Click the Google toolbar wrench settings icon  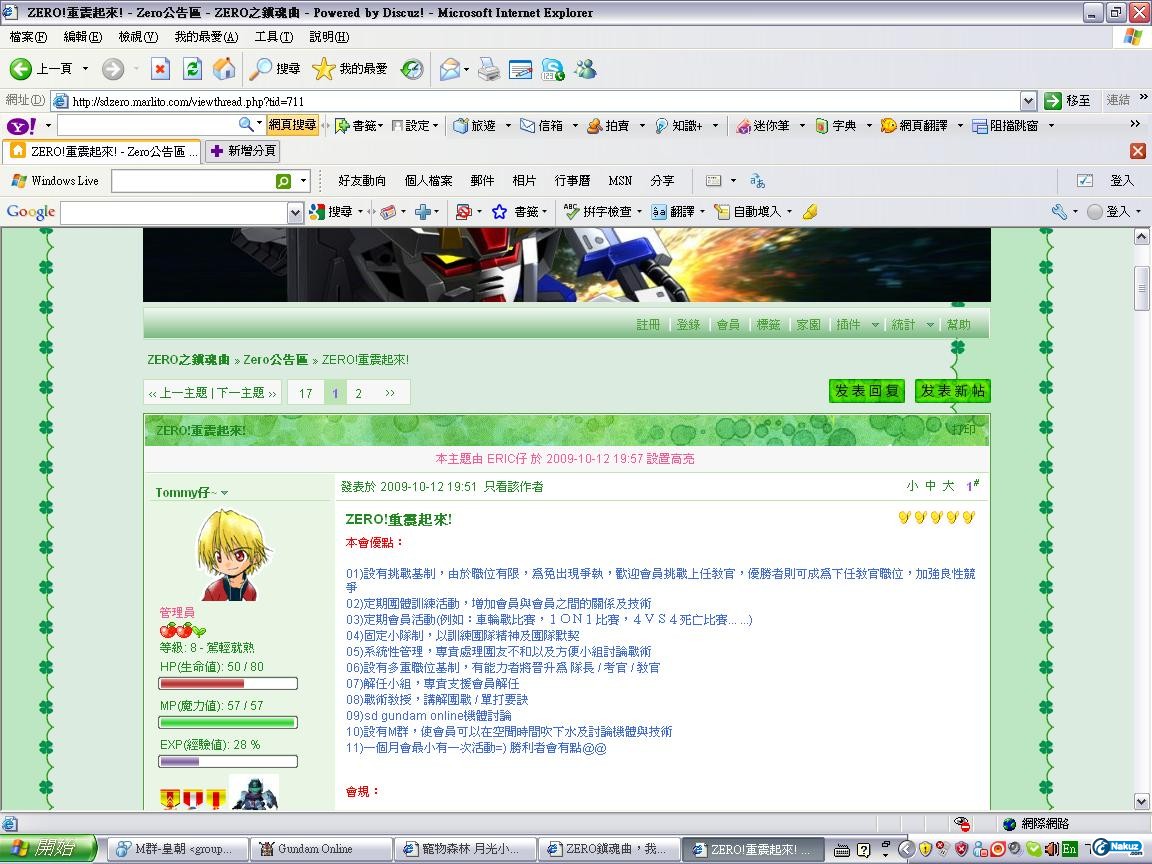pyautogui.click(x=1059, y=212)
